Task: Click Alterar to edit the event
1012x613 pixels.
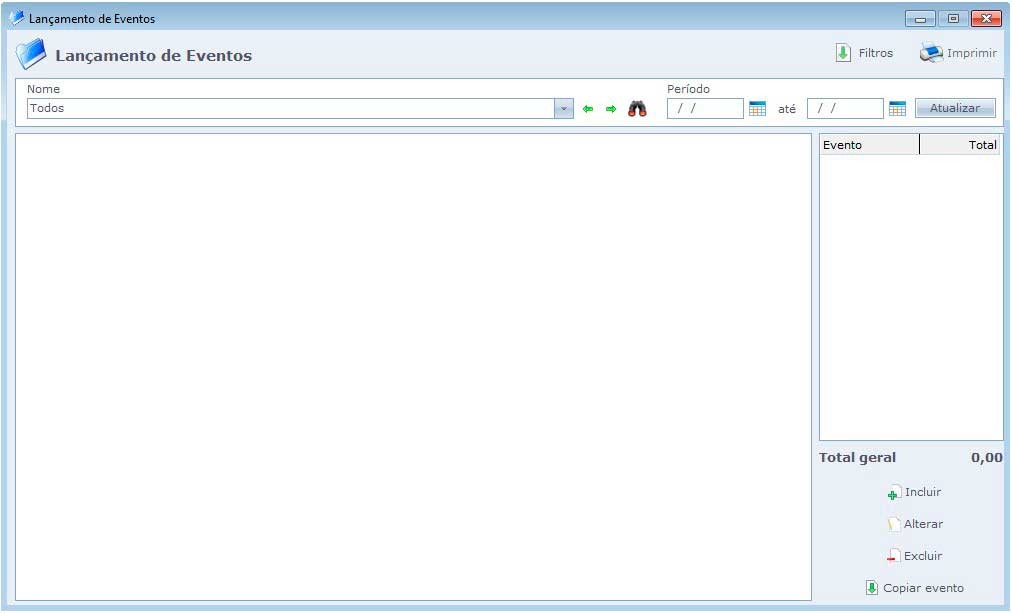Action: click(x=914, y=524)
